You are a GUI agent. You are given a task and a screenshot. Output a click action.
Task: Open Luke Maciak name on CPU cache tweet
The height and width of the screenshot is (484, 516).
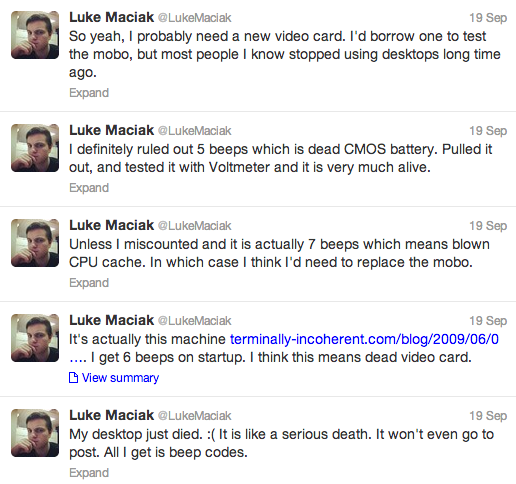tap(111, 225)
